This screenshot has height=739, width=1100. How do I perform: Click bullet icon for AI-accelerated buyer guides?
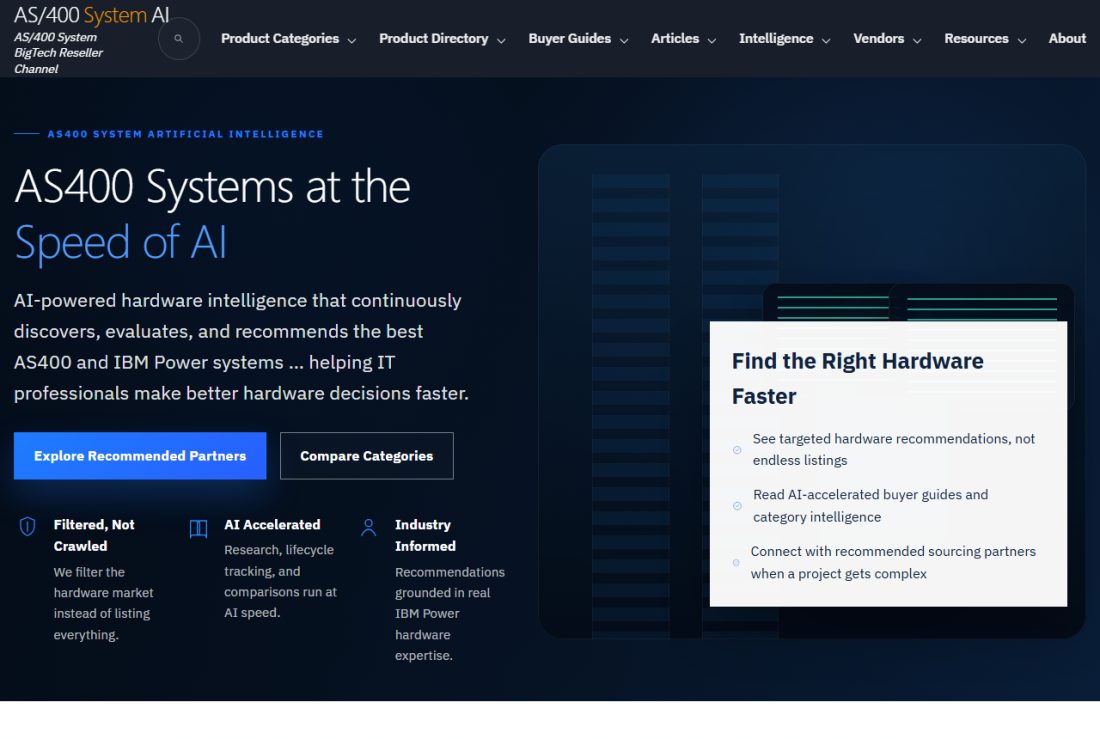(737, 506)
